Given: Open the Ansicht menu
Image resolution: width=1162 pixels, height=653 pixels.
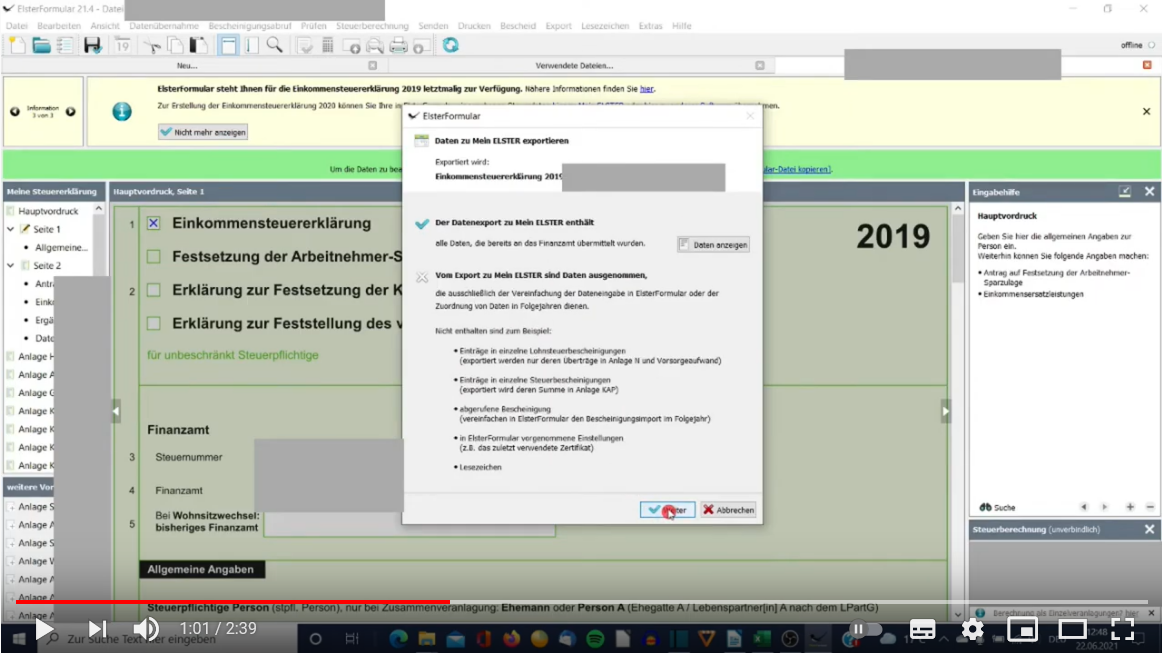Looking at the screenshot, I should point(104,26).
